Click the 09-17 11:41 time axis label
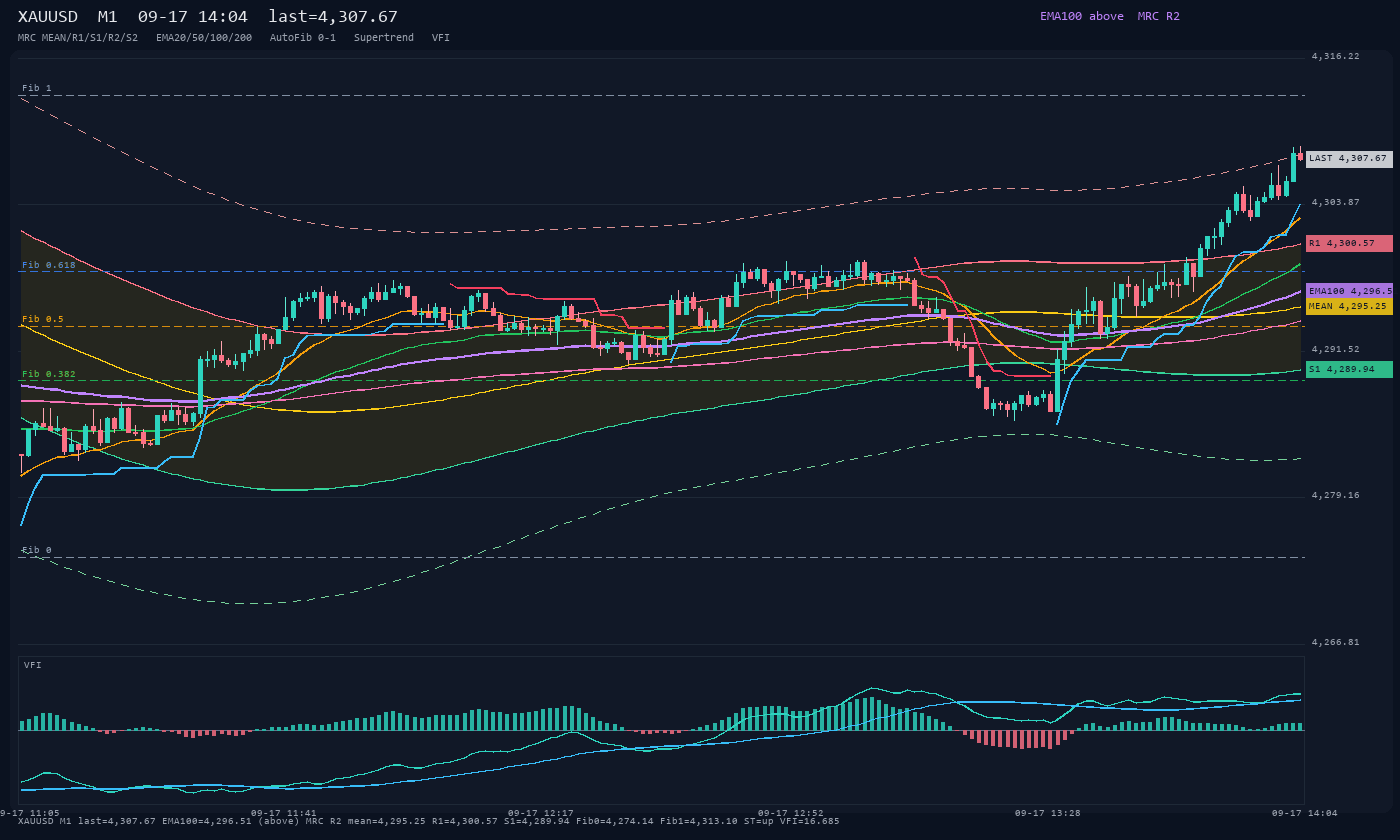This screenshot has width=1400, height=840. coord(283,813)
